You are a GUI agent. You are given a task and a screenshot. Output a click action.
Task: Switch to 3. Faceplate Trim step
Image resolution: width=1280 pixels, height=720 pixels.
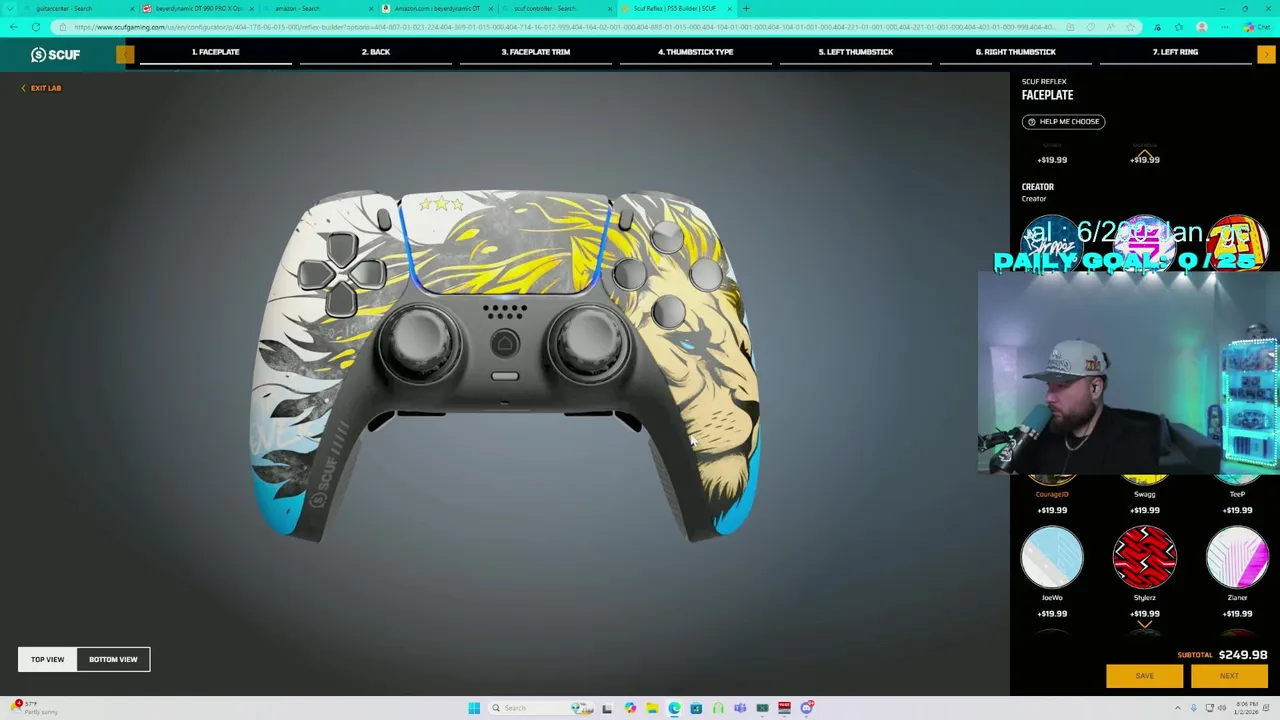pyautogui.click(x=536, y=52)
